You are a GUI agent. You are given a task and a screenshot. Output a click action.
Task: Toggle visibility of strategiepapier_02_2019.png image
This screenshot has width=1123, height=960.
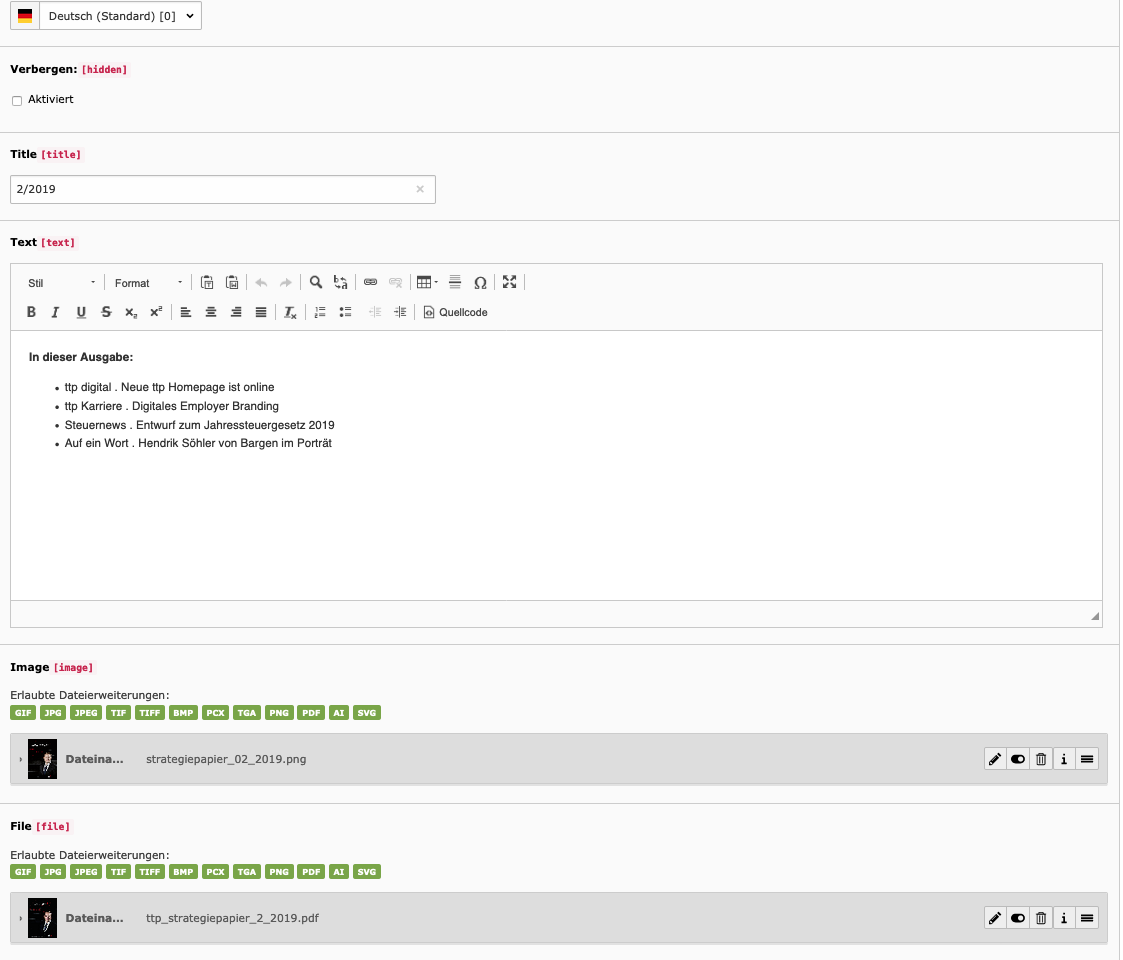1018,759
